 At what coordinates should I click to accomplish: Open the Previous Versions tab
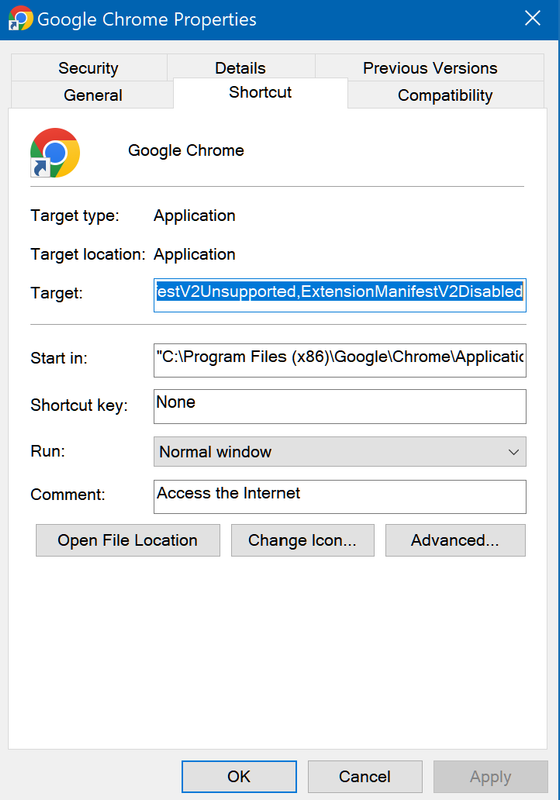pos(429,68)
